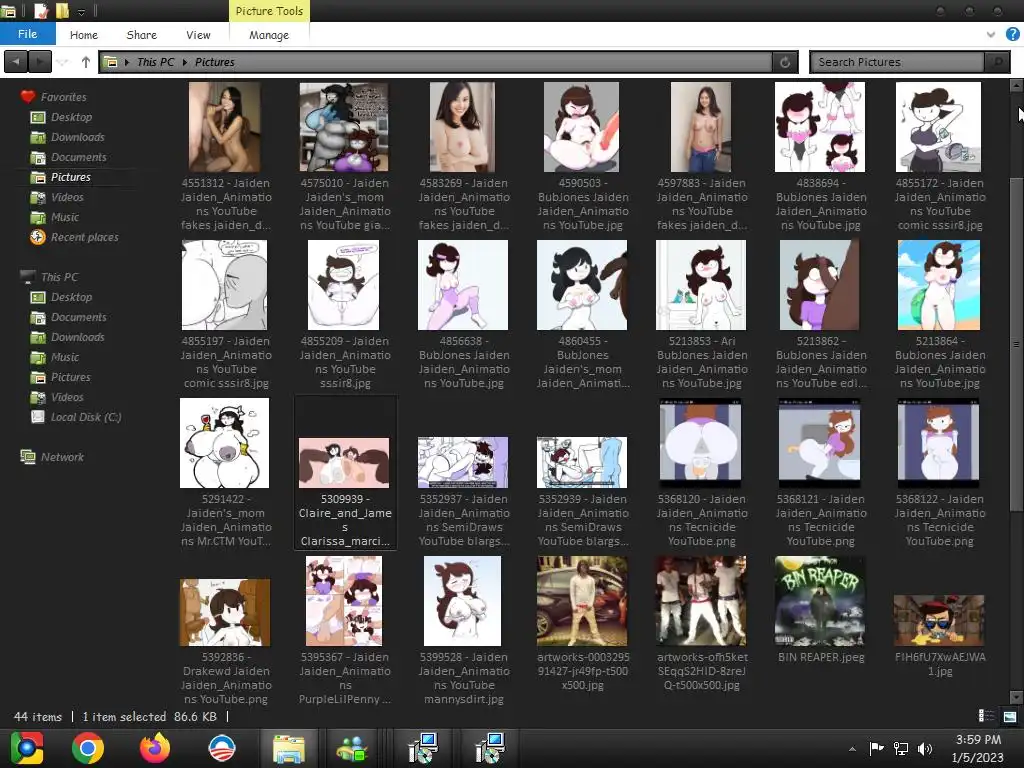This screenshot has height=768, width=1024.
Task: Open Videos under This PC
Action: pos(67,397)
